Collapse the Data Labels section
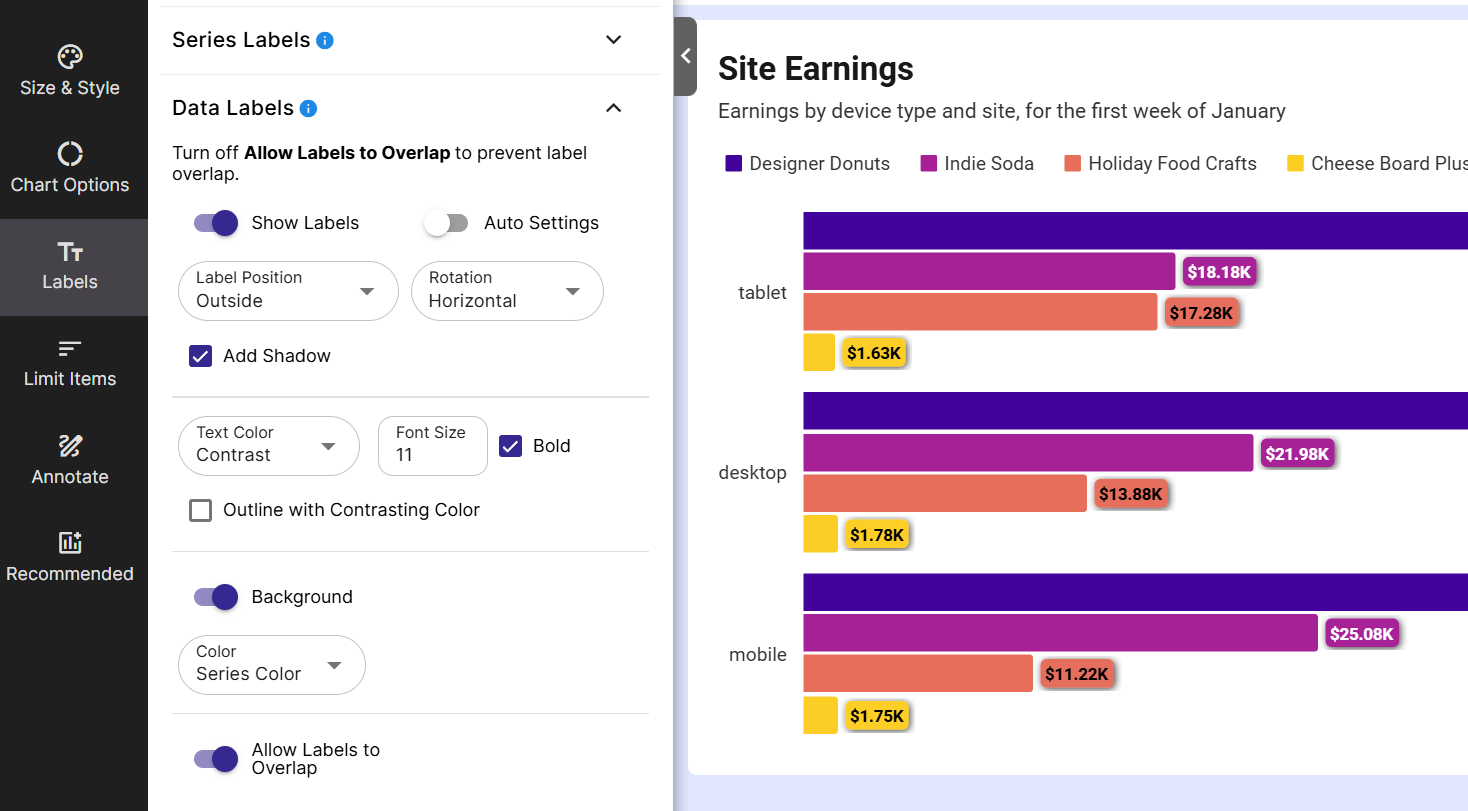1468x811 pixels. point(613,107)
